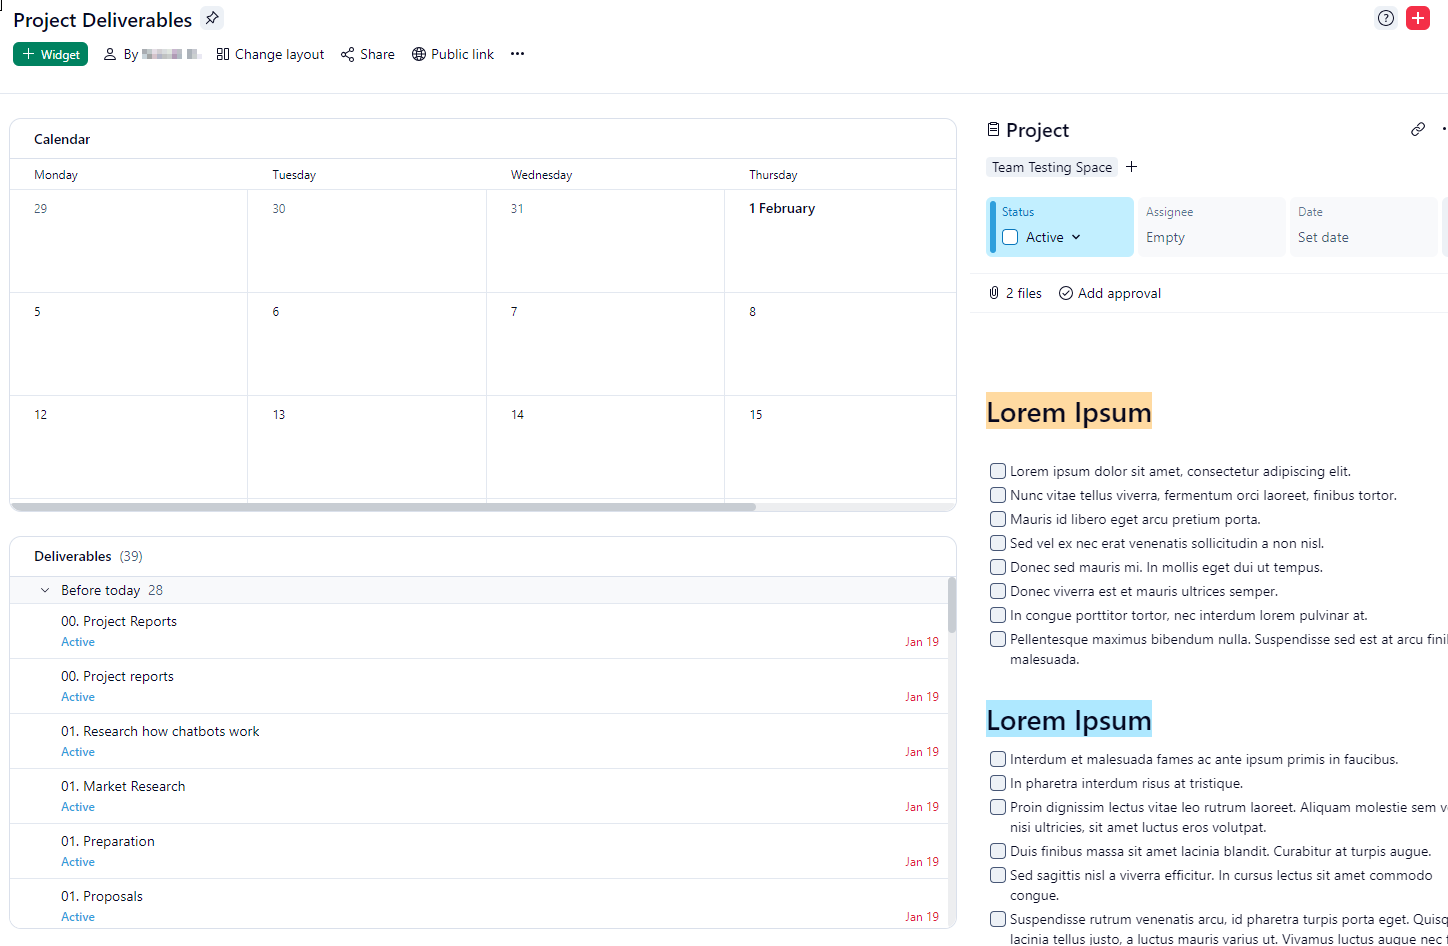
Task: Open '01. Research how chatbots work' task
Action: (x=479, y=741)
